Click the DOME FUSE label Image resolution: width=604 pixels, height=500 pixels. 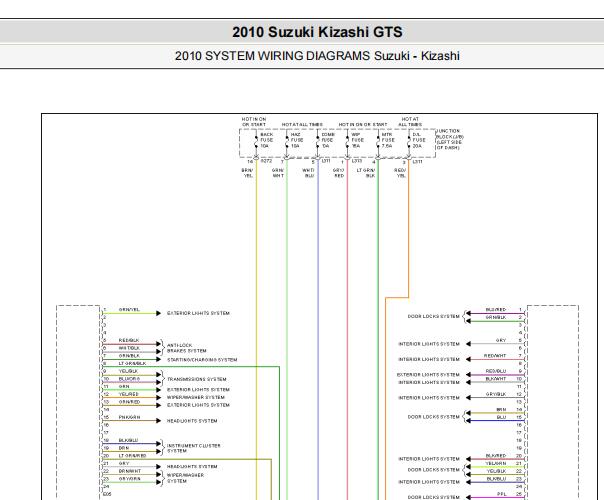tap(328, 141)
